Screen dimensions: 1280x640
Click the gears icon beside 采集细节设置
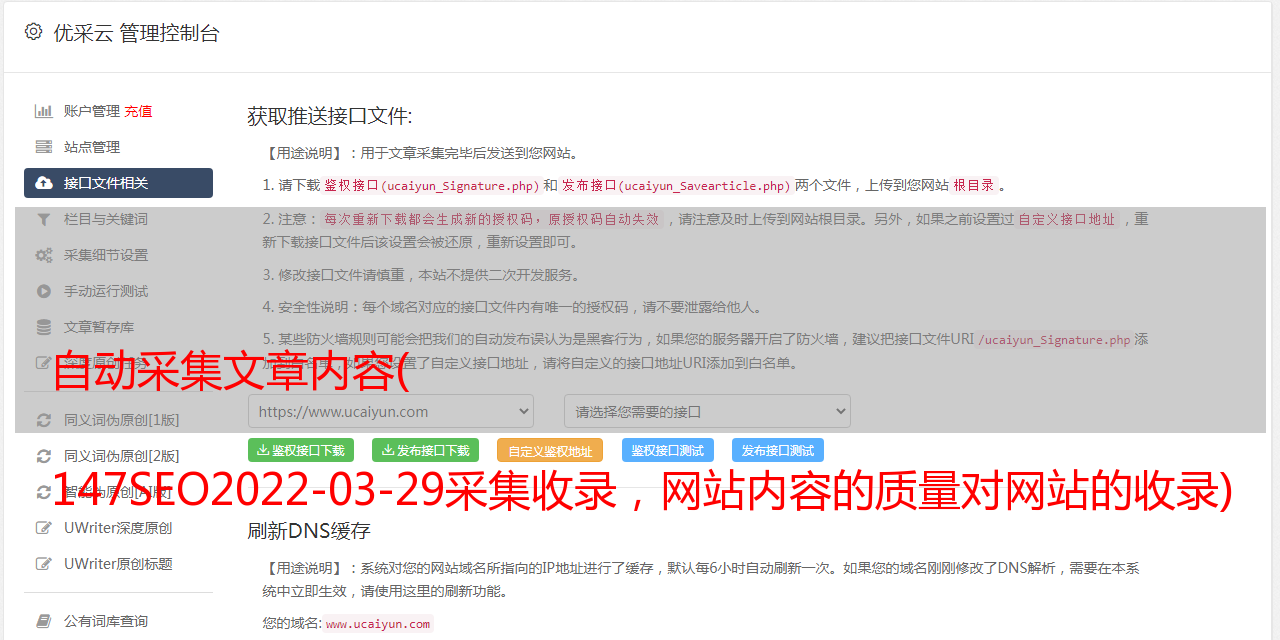tap(44, 255)
